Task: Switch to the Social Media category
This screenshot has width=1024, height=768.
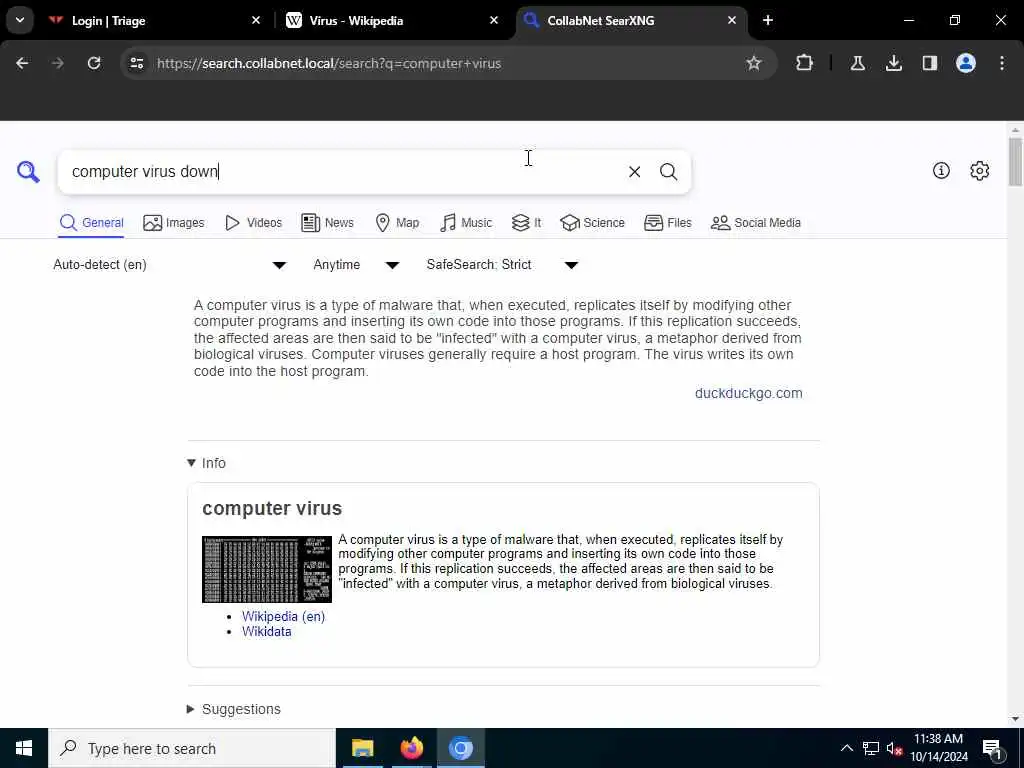Action: (x=756, y=223)
